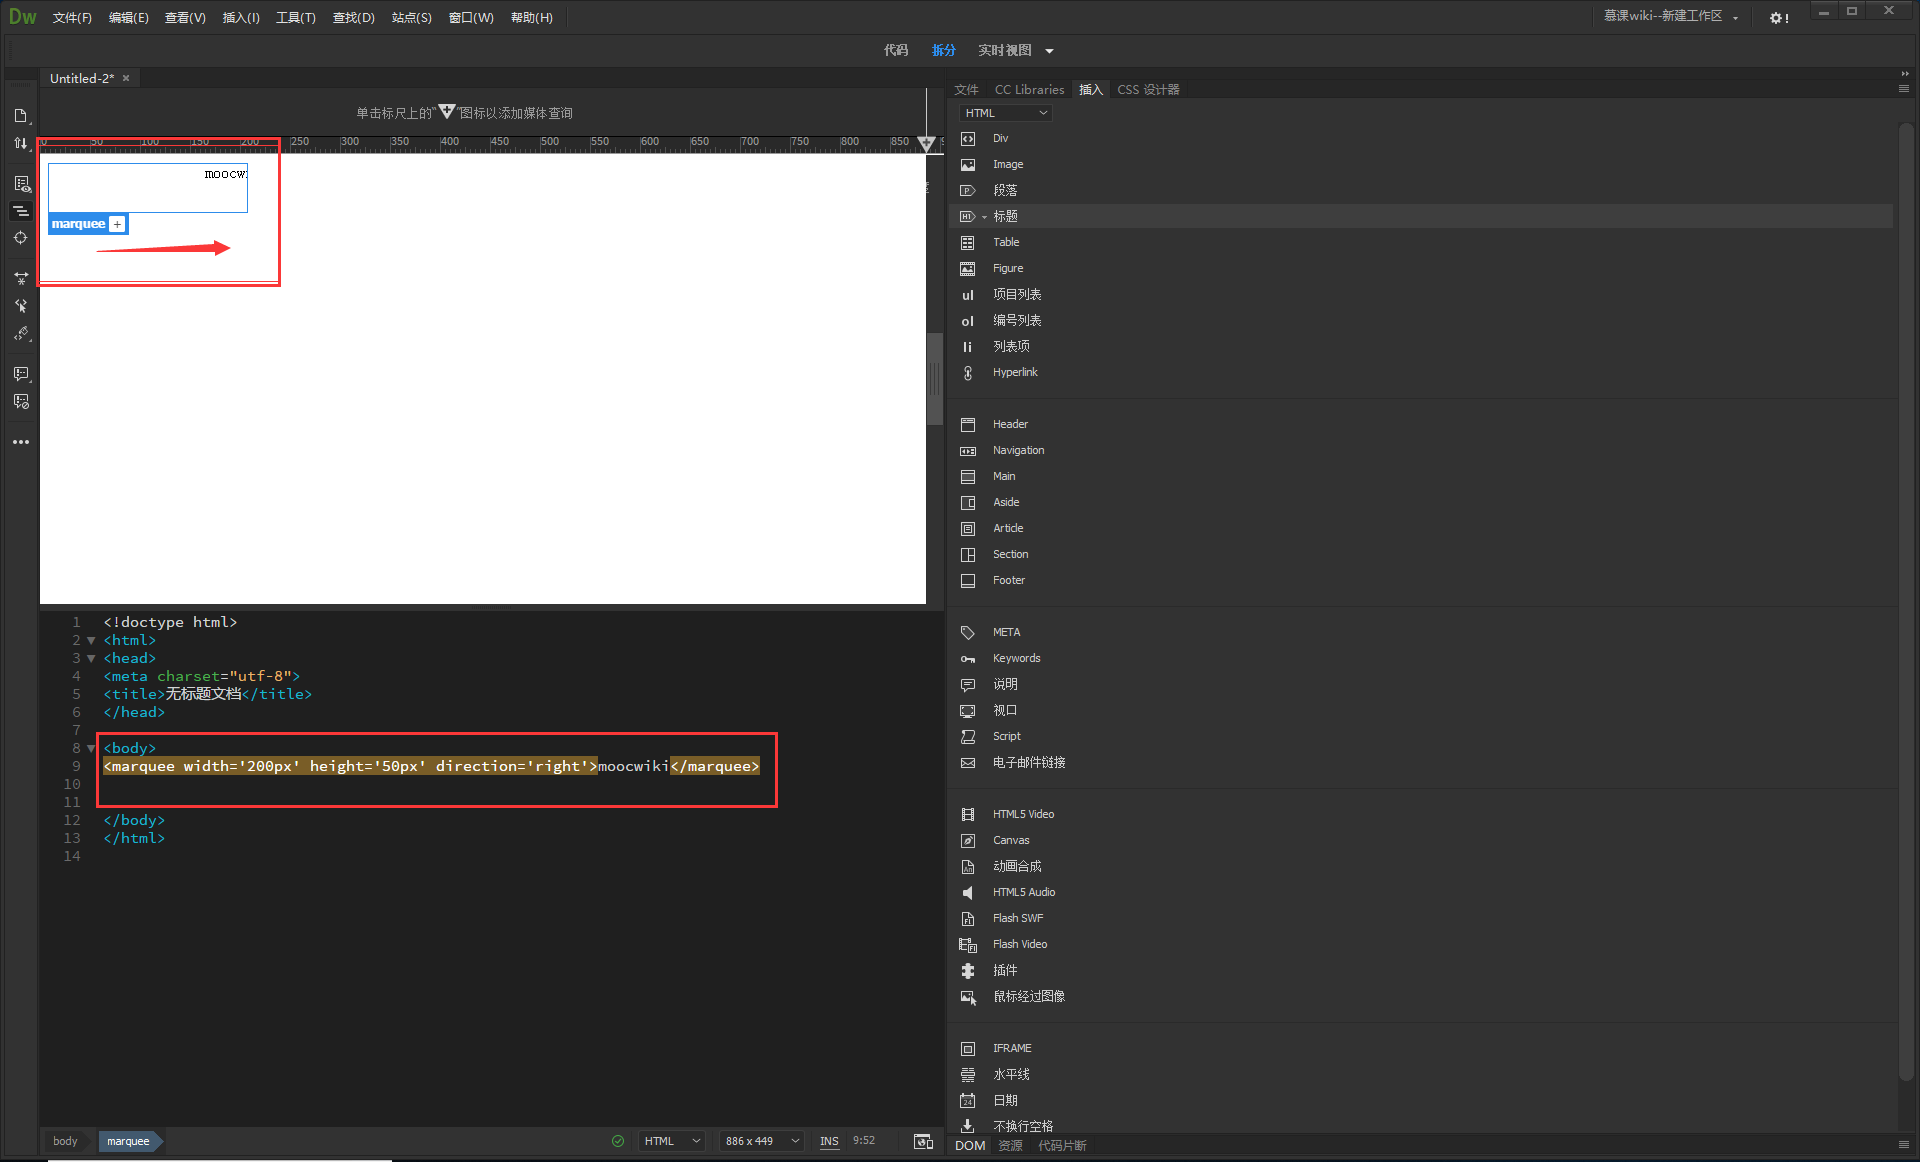Expand the 标题 heading options arrow
The width and height of the screenshot is (1920, 1162).
coord(984,217)
